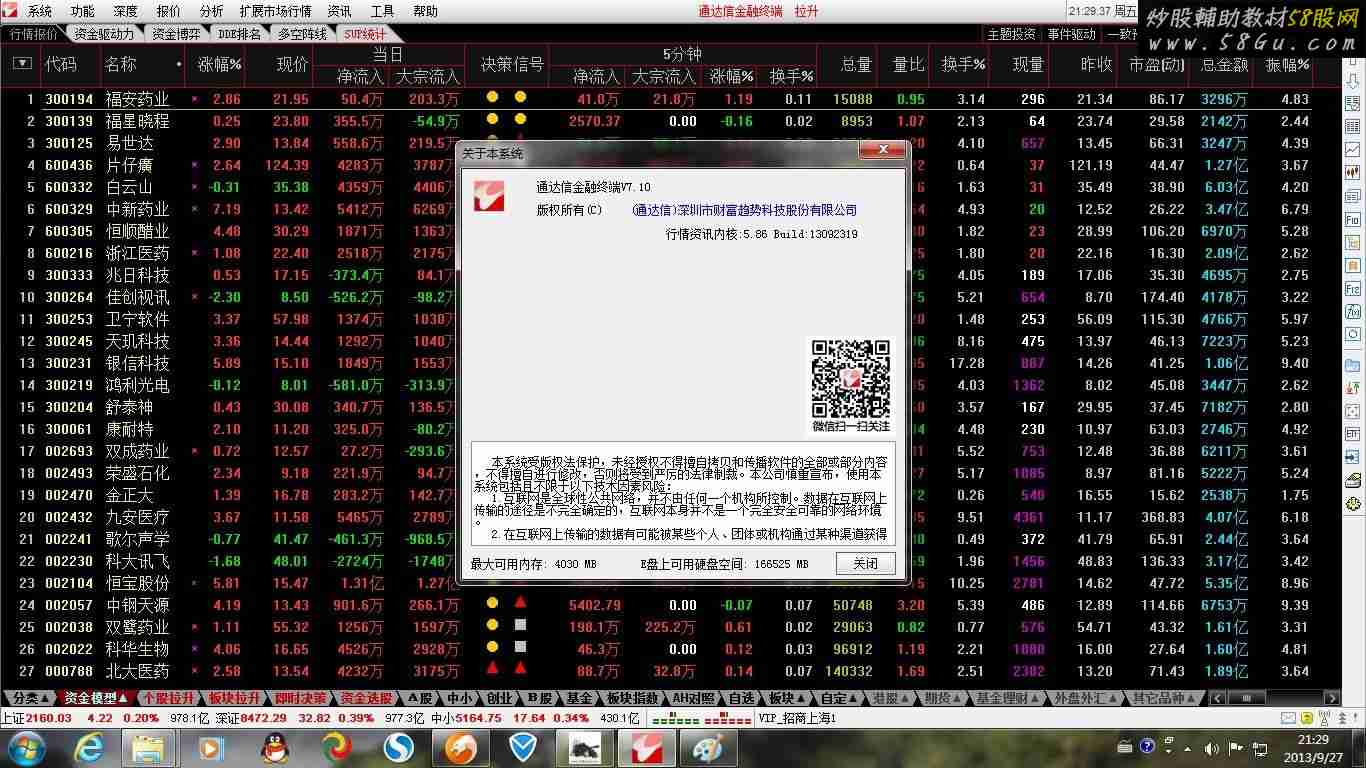Click the blue shield taskbar icon
1366x768 pixels.
point(523,748)
